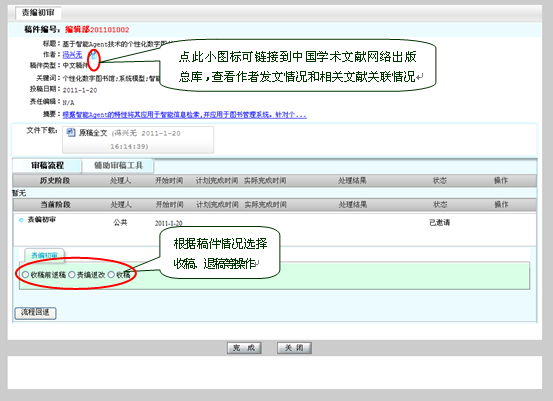Select the 收稿 radio option
The image size is (553, 401).
(111, 274)
